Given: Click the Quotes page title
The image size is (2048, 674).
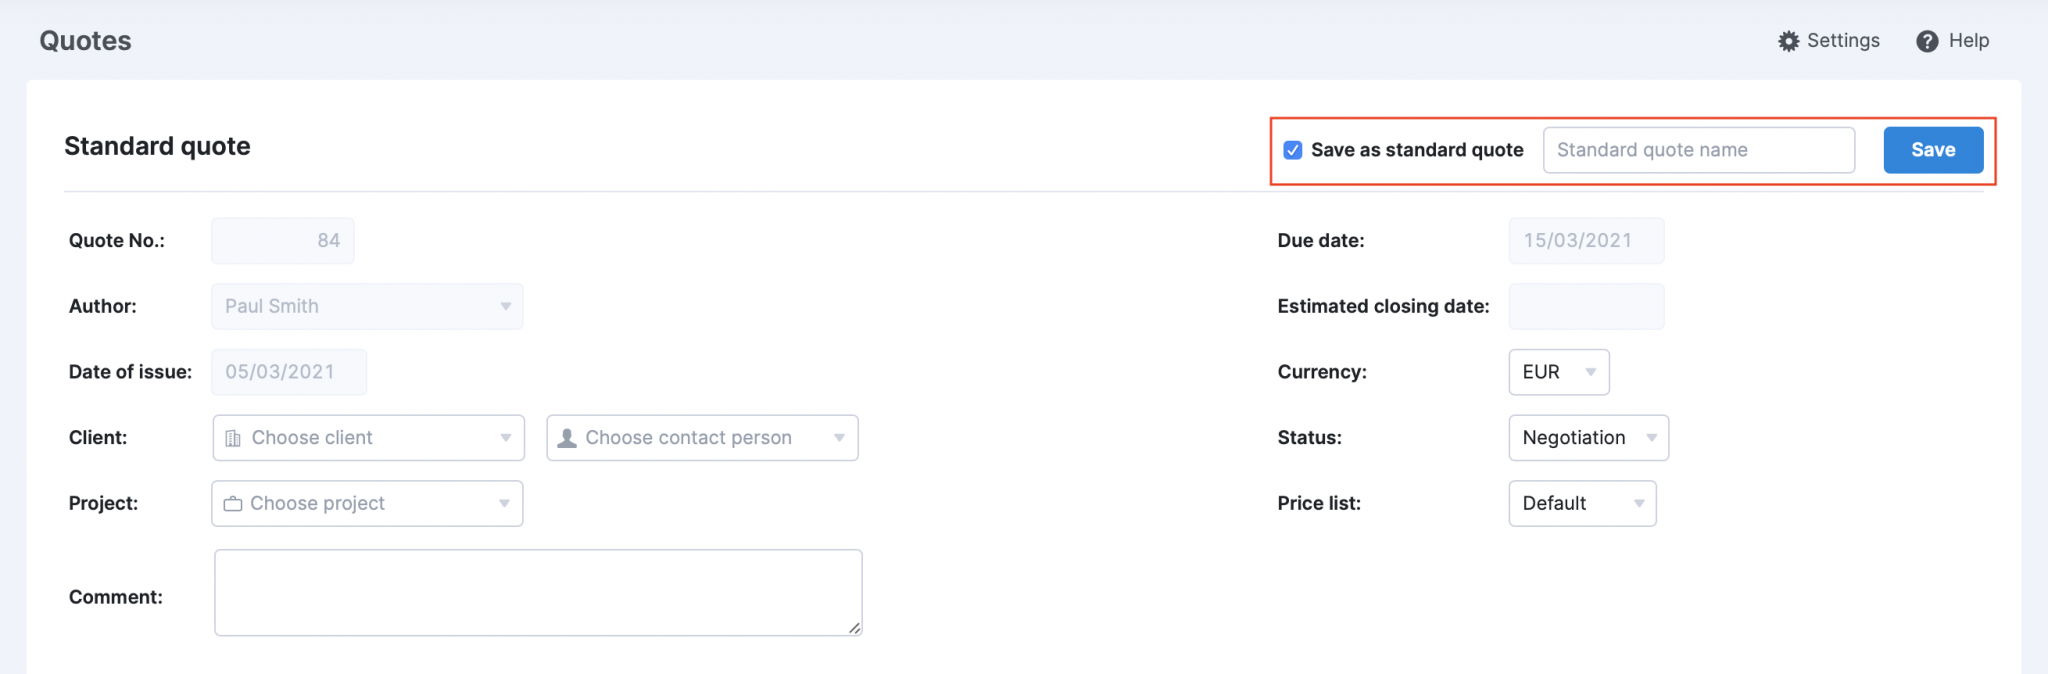Looking at the screenshot, I should coord(86,41).
